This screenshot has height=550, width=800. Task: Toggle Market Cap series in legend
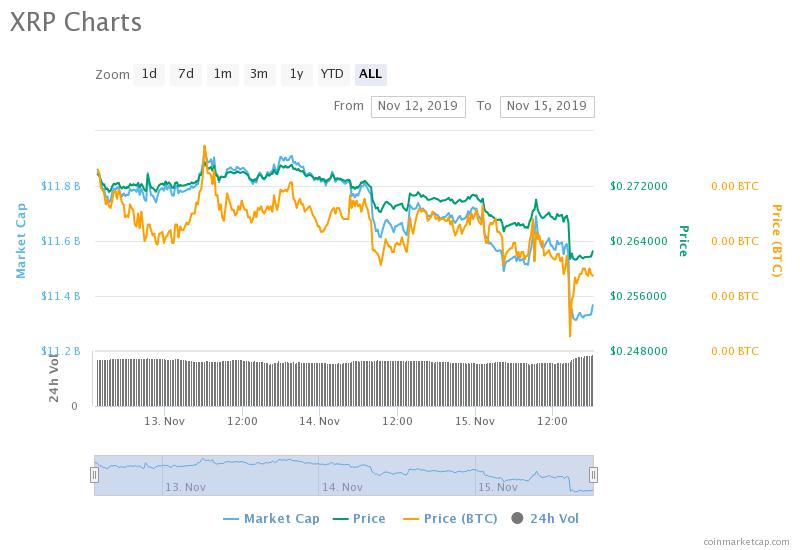point(271,519)
